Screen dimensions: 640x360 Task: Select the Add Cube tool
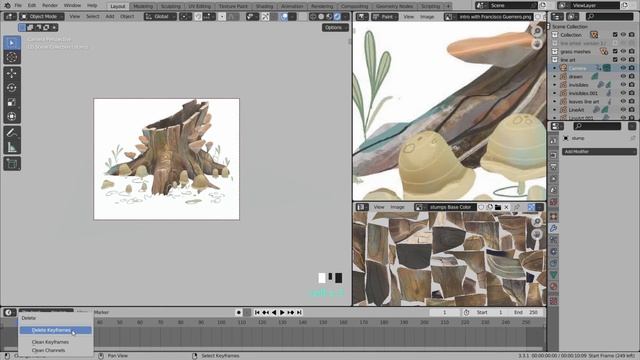pos(12,164)
